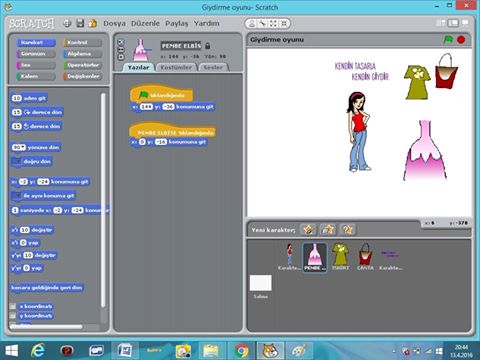Select the ÇANTA sprite thumbnail
480x360 pixels.
(365, 257)
